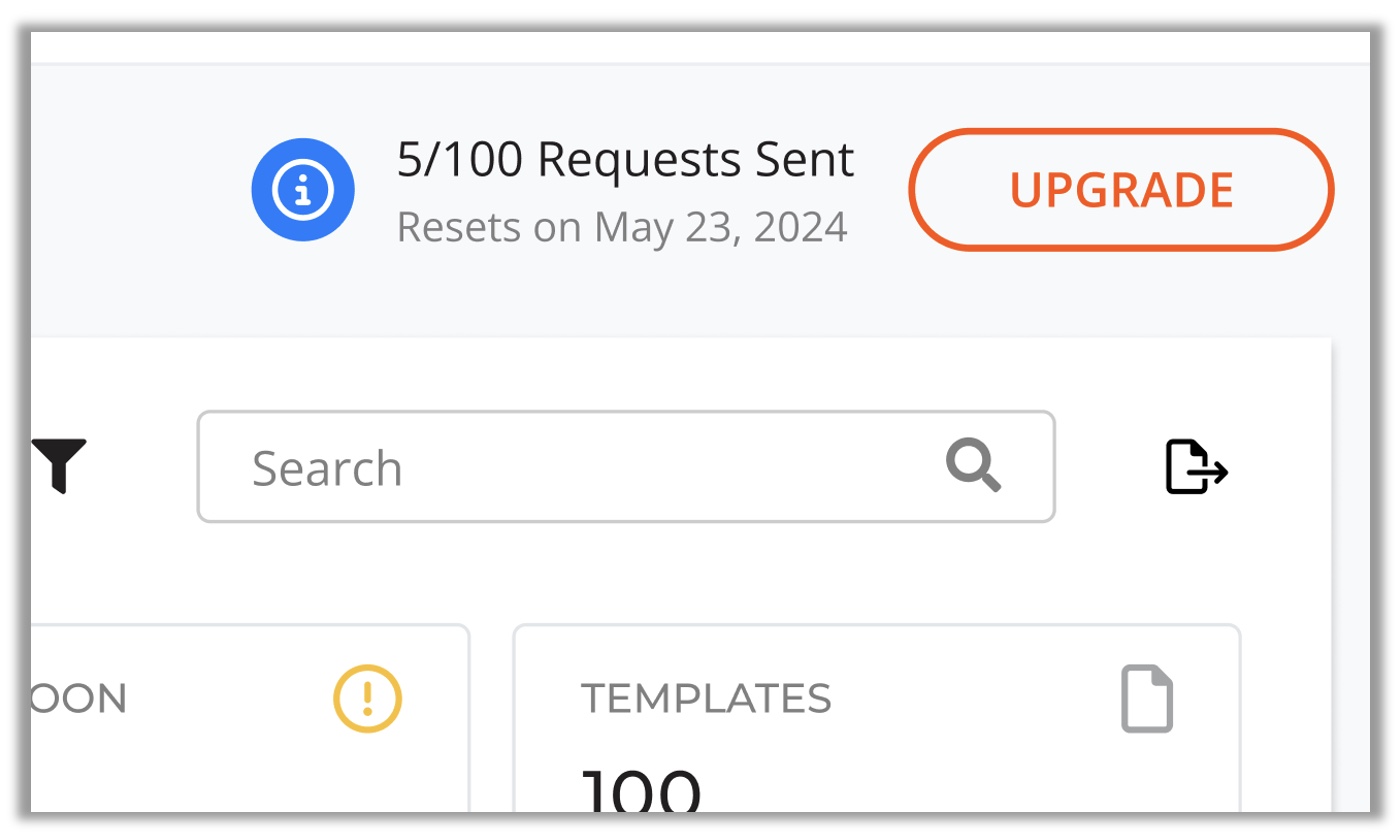The height and width of the screenshot is (840, 1398).
Task: Click the white 'i' in the blue circle
Action: (303, 190)
